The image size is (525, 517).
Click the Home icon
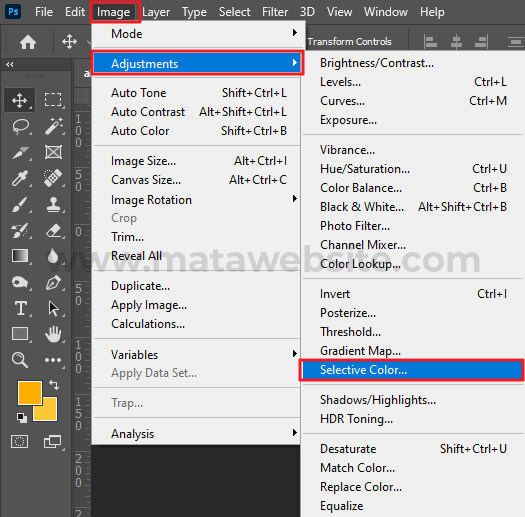[28, 42]
